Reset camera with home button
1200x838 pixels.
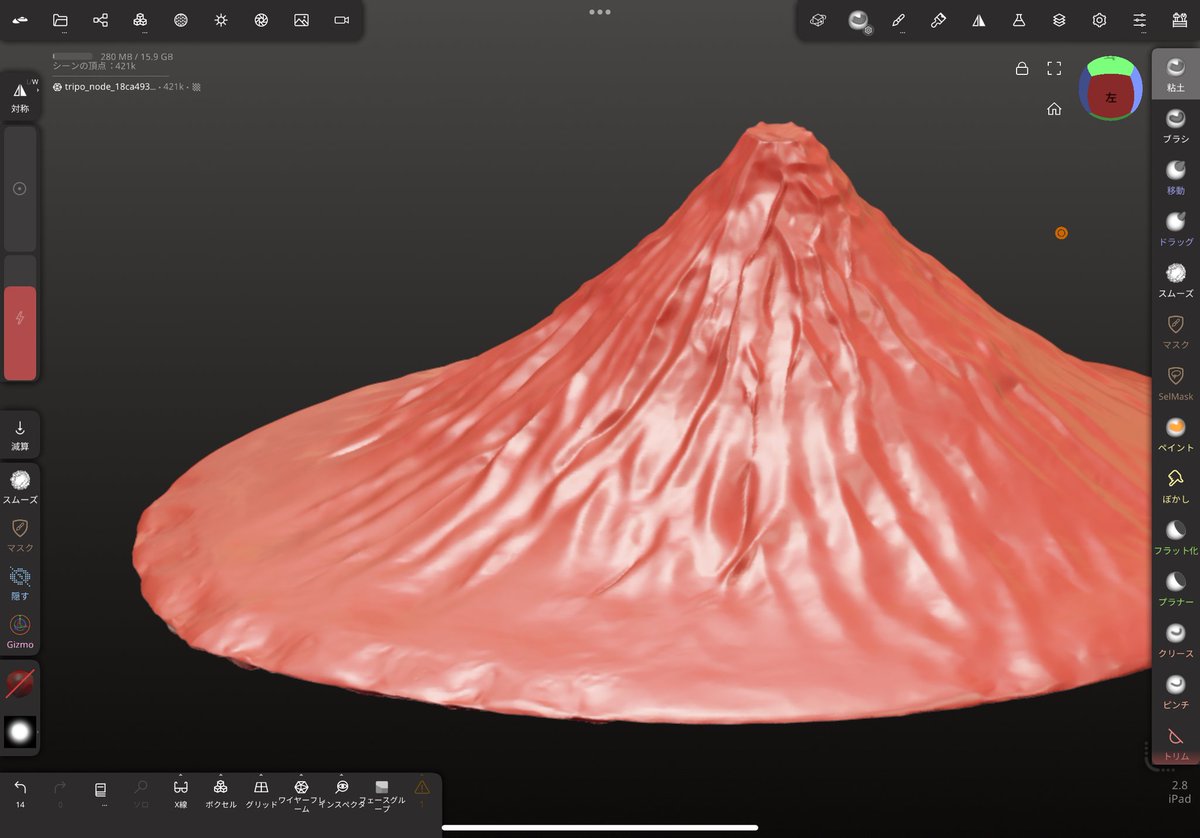tap(1054, 109)
